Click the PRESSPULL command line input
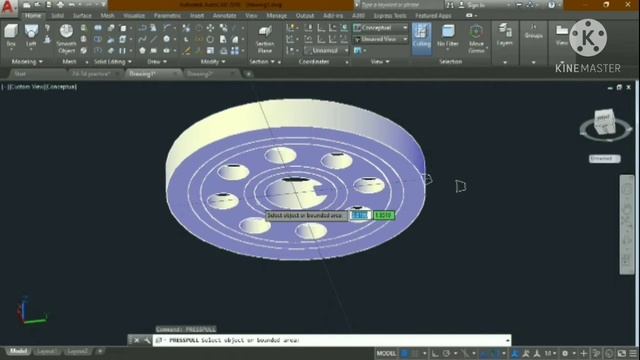The image size is (640, 360). coord(331,340)
